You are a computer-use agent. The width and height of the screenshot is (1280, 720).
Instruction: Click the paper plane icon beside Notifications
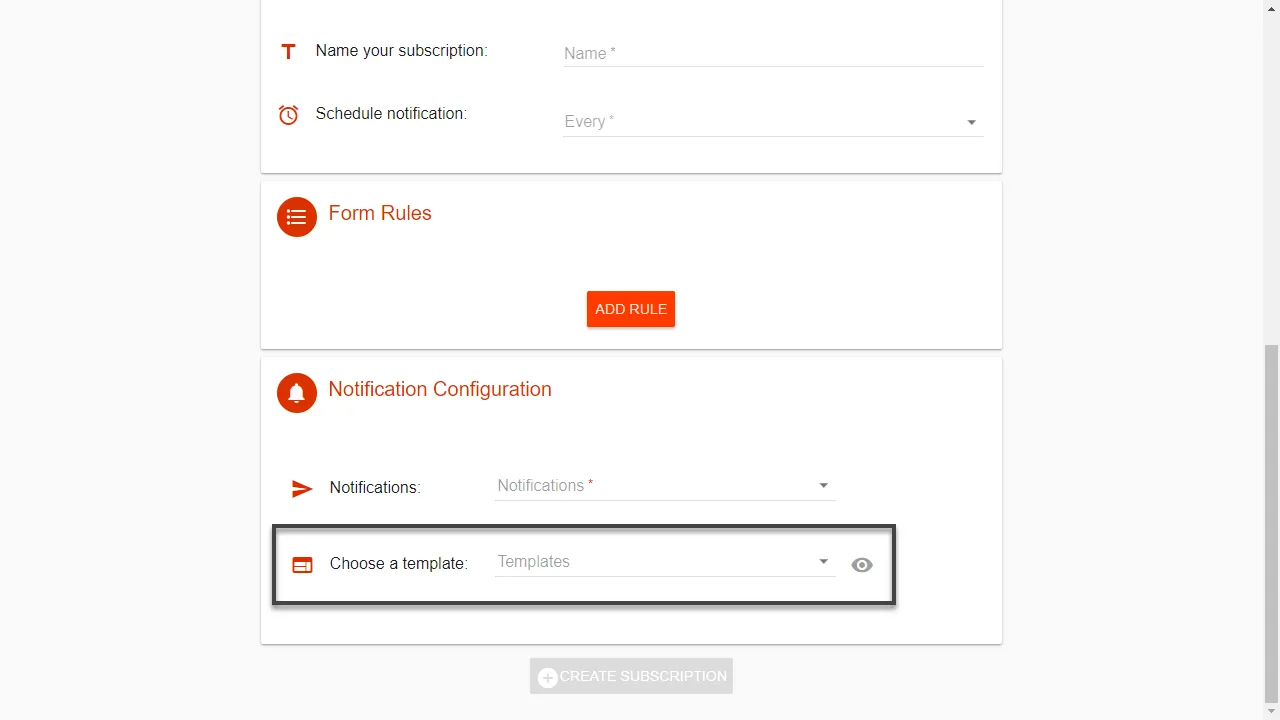(x=302, y=488)
